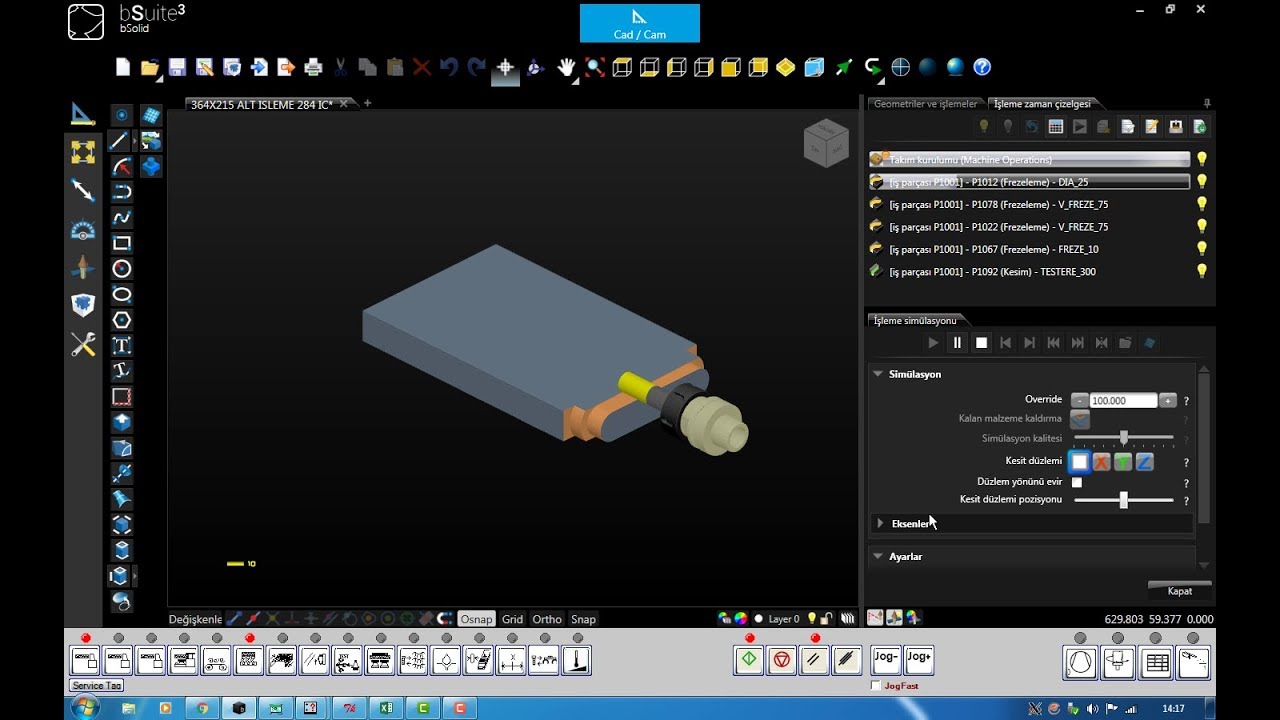Adjust the Simülasyon kalitesi slider
Viewport: 1280px width, 720px height.
[1123, 438]
